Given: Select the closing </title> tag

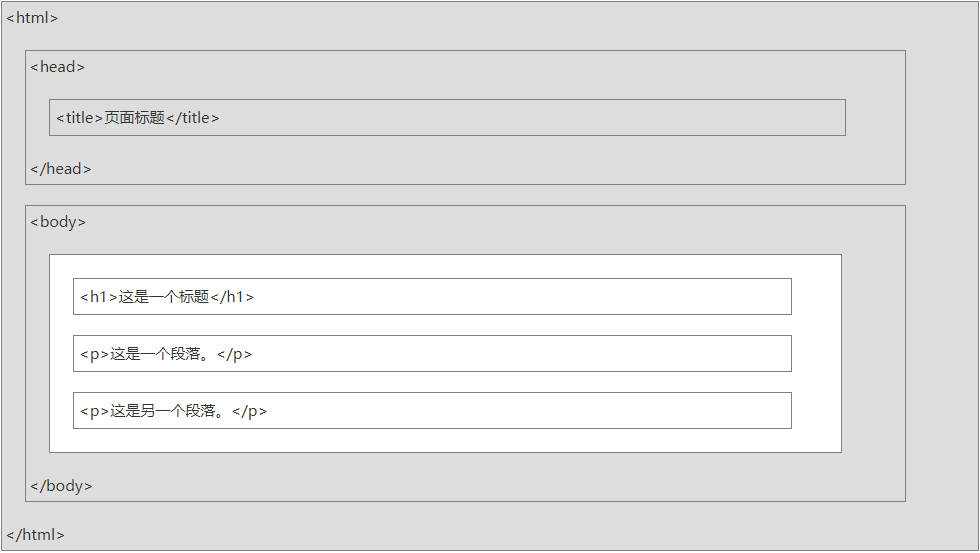Looking at the screenshot, I should coord(192,118).
